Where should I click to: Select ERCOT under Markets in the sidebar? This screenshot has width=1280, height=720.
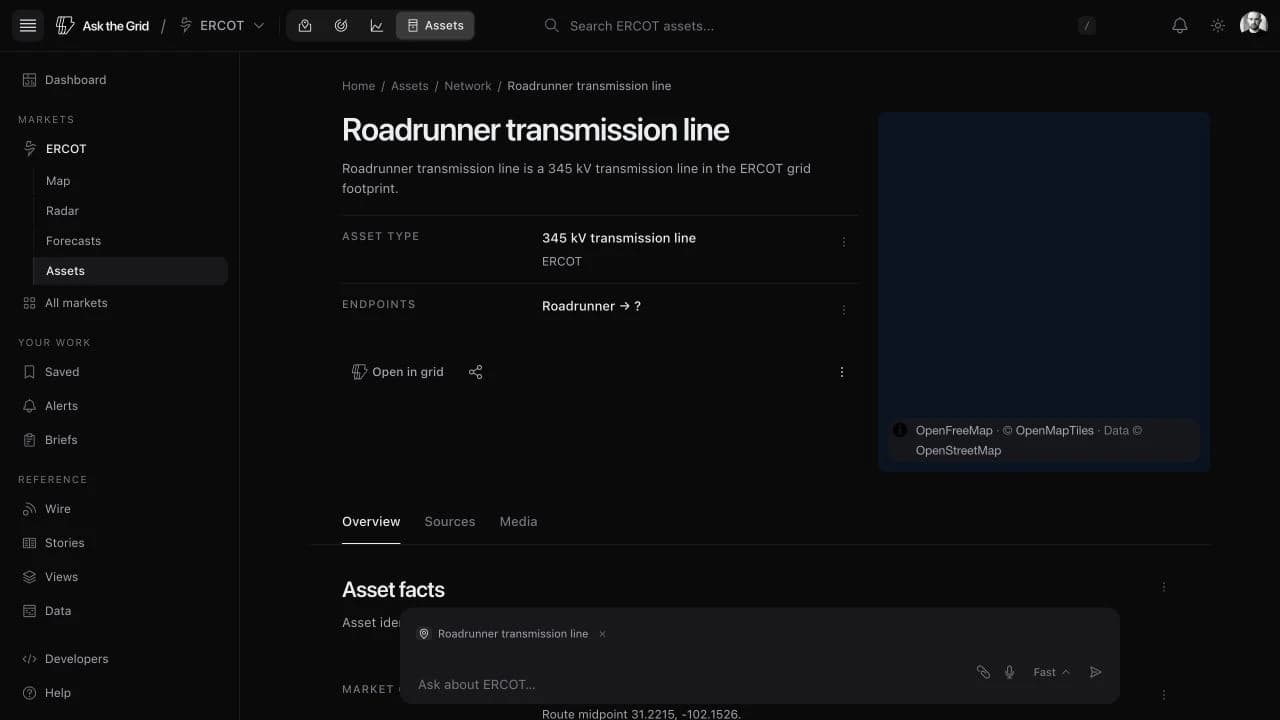point(120,149)
